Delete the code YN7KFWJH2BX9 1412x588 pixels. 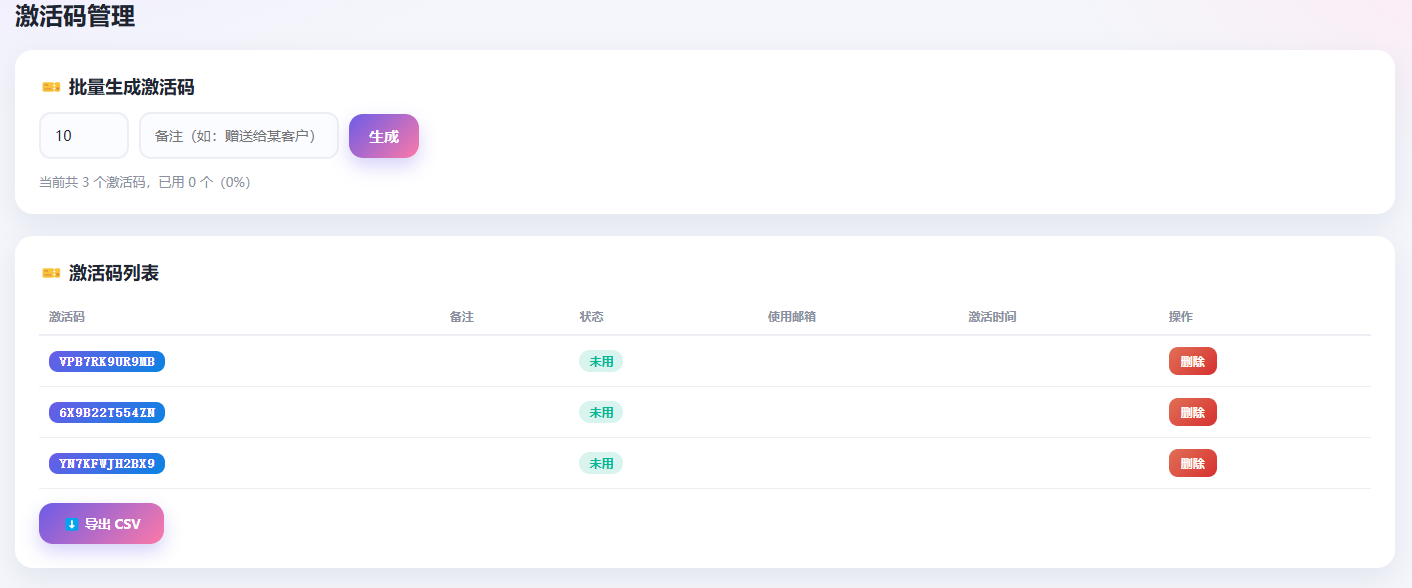pyautogui.click(x=1192, y=463)
